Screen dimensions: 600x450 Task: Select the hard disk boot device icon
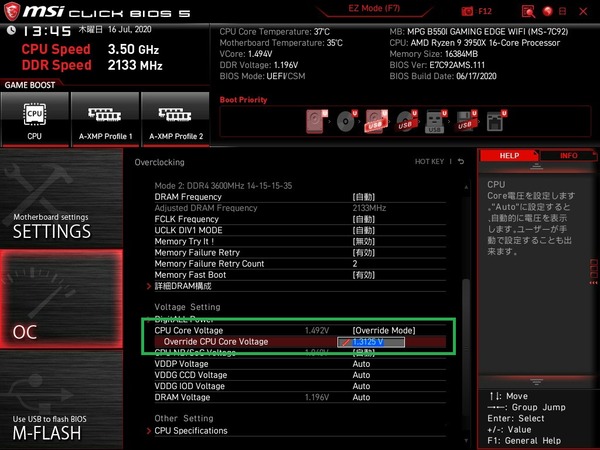point(317,121)
